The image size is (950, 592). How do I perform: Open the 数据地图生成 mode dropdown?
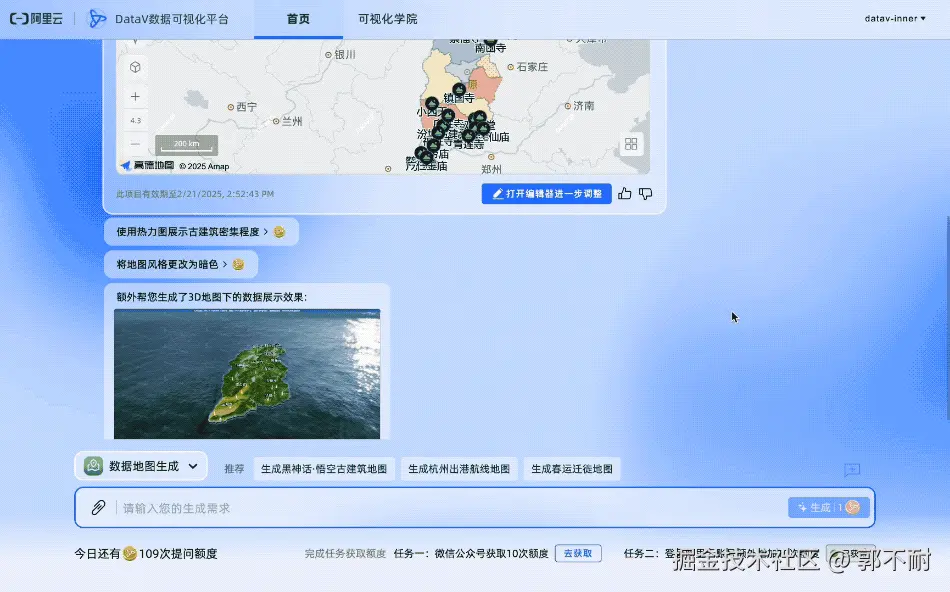tap(140, 466)
